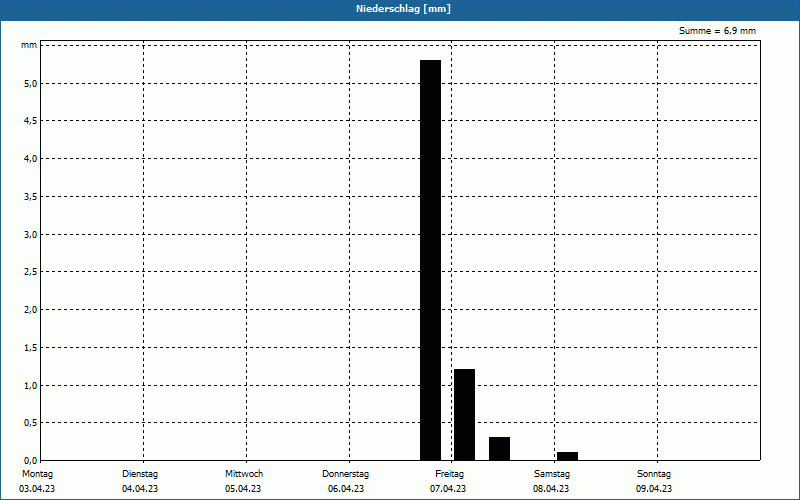This screenshot has height=500, width=800.
Task: Click the "Mittwoch" day label
Action: point(244,474)
